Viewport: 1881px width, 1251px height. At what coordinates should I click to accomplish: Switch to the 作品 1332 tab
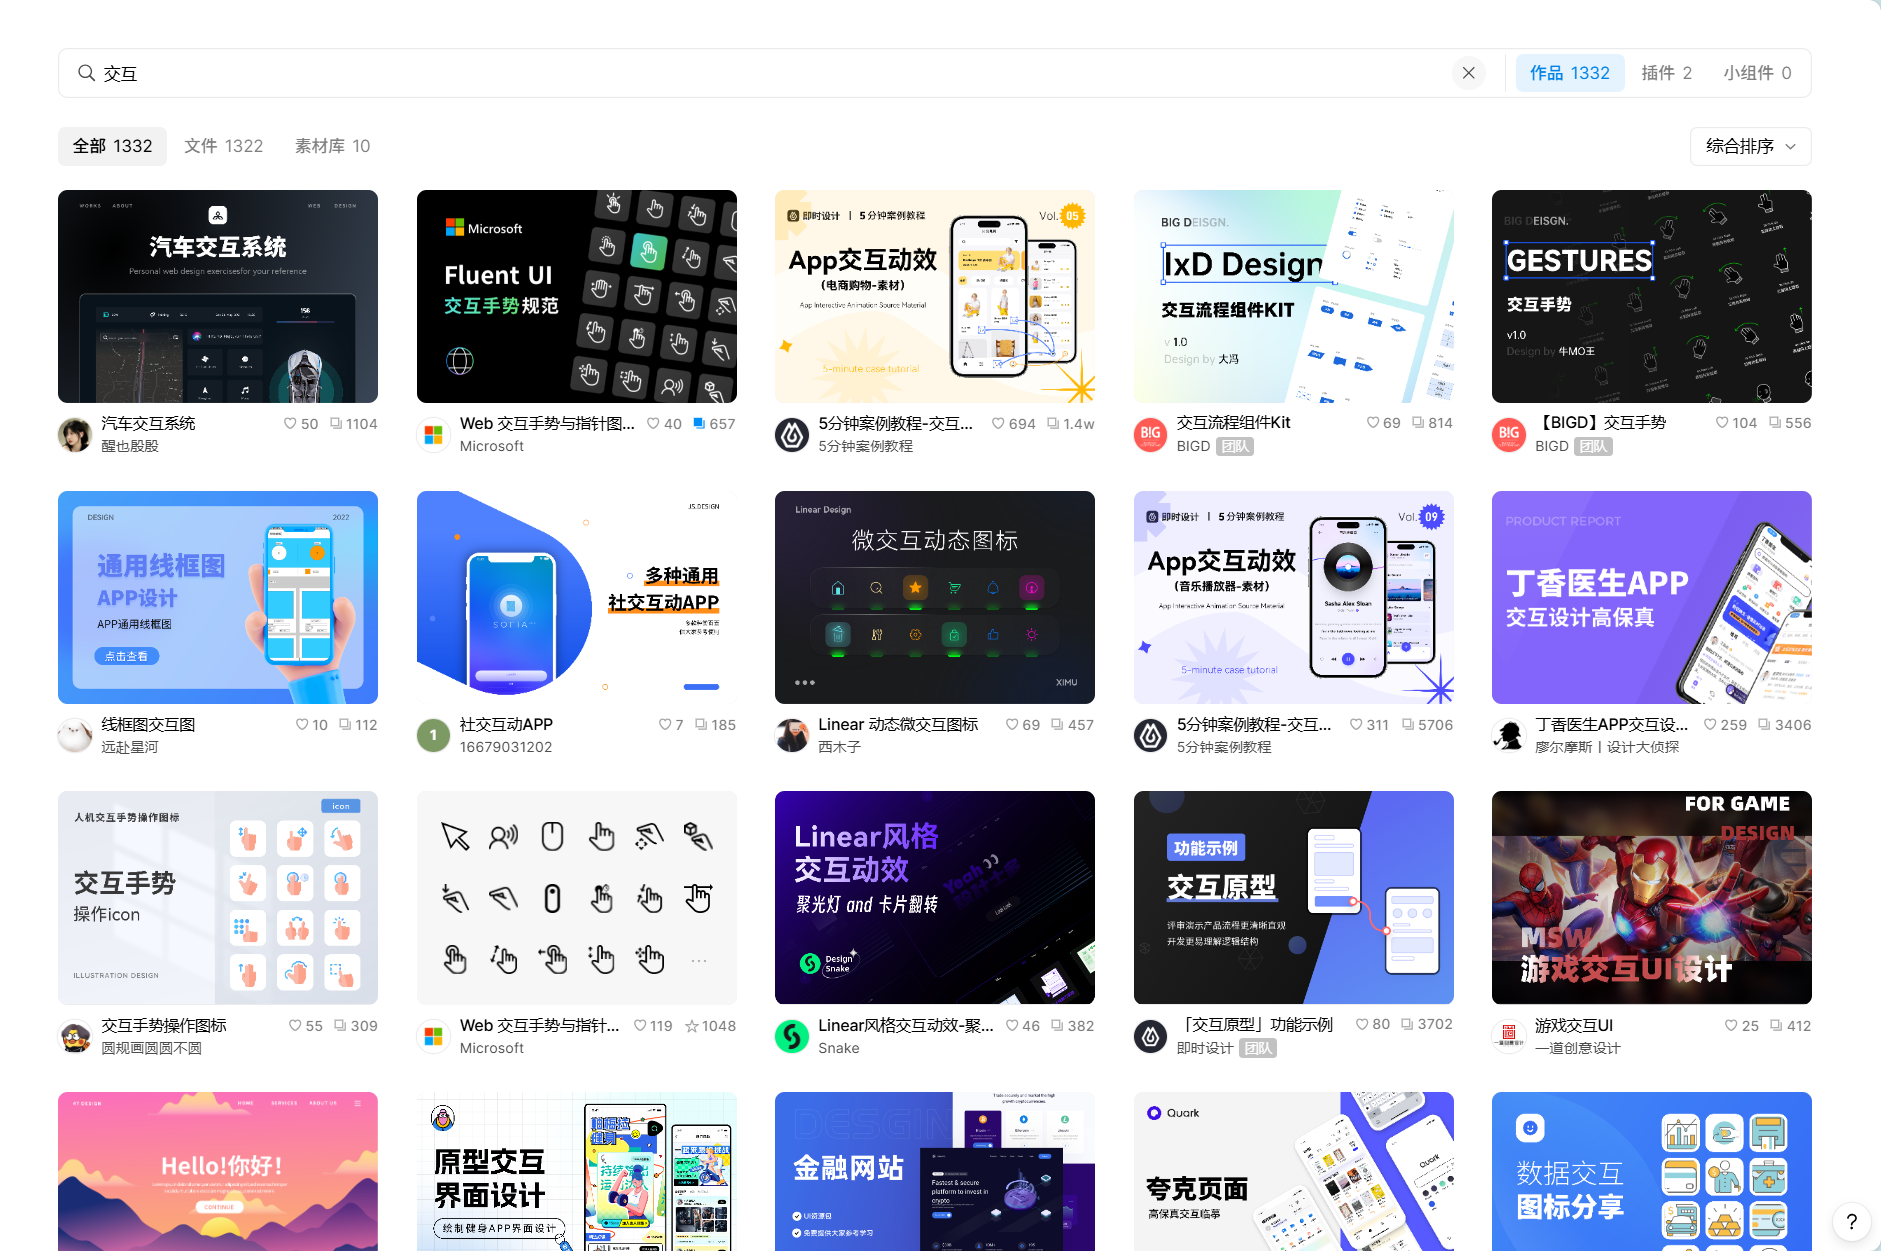[x=1569, y=73]
